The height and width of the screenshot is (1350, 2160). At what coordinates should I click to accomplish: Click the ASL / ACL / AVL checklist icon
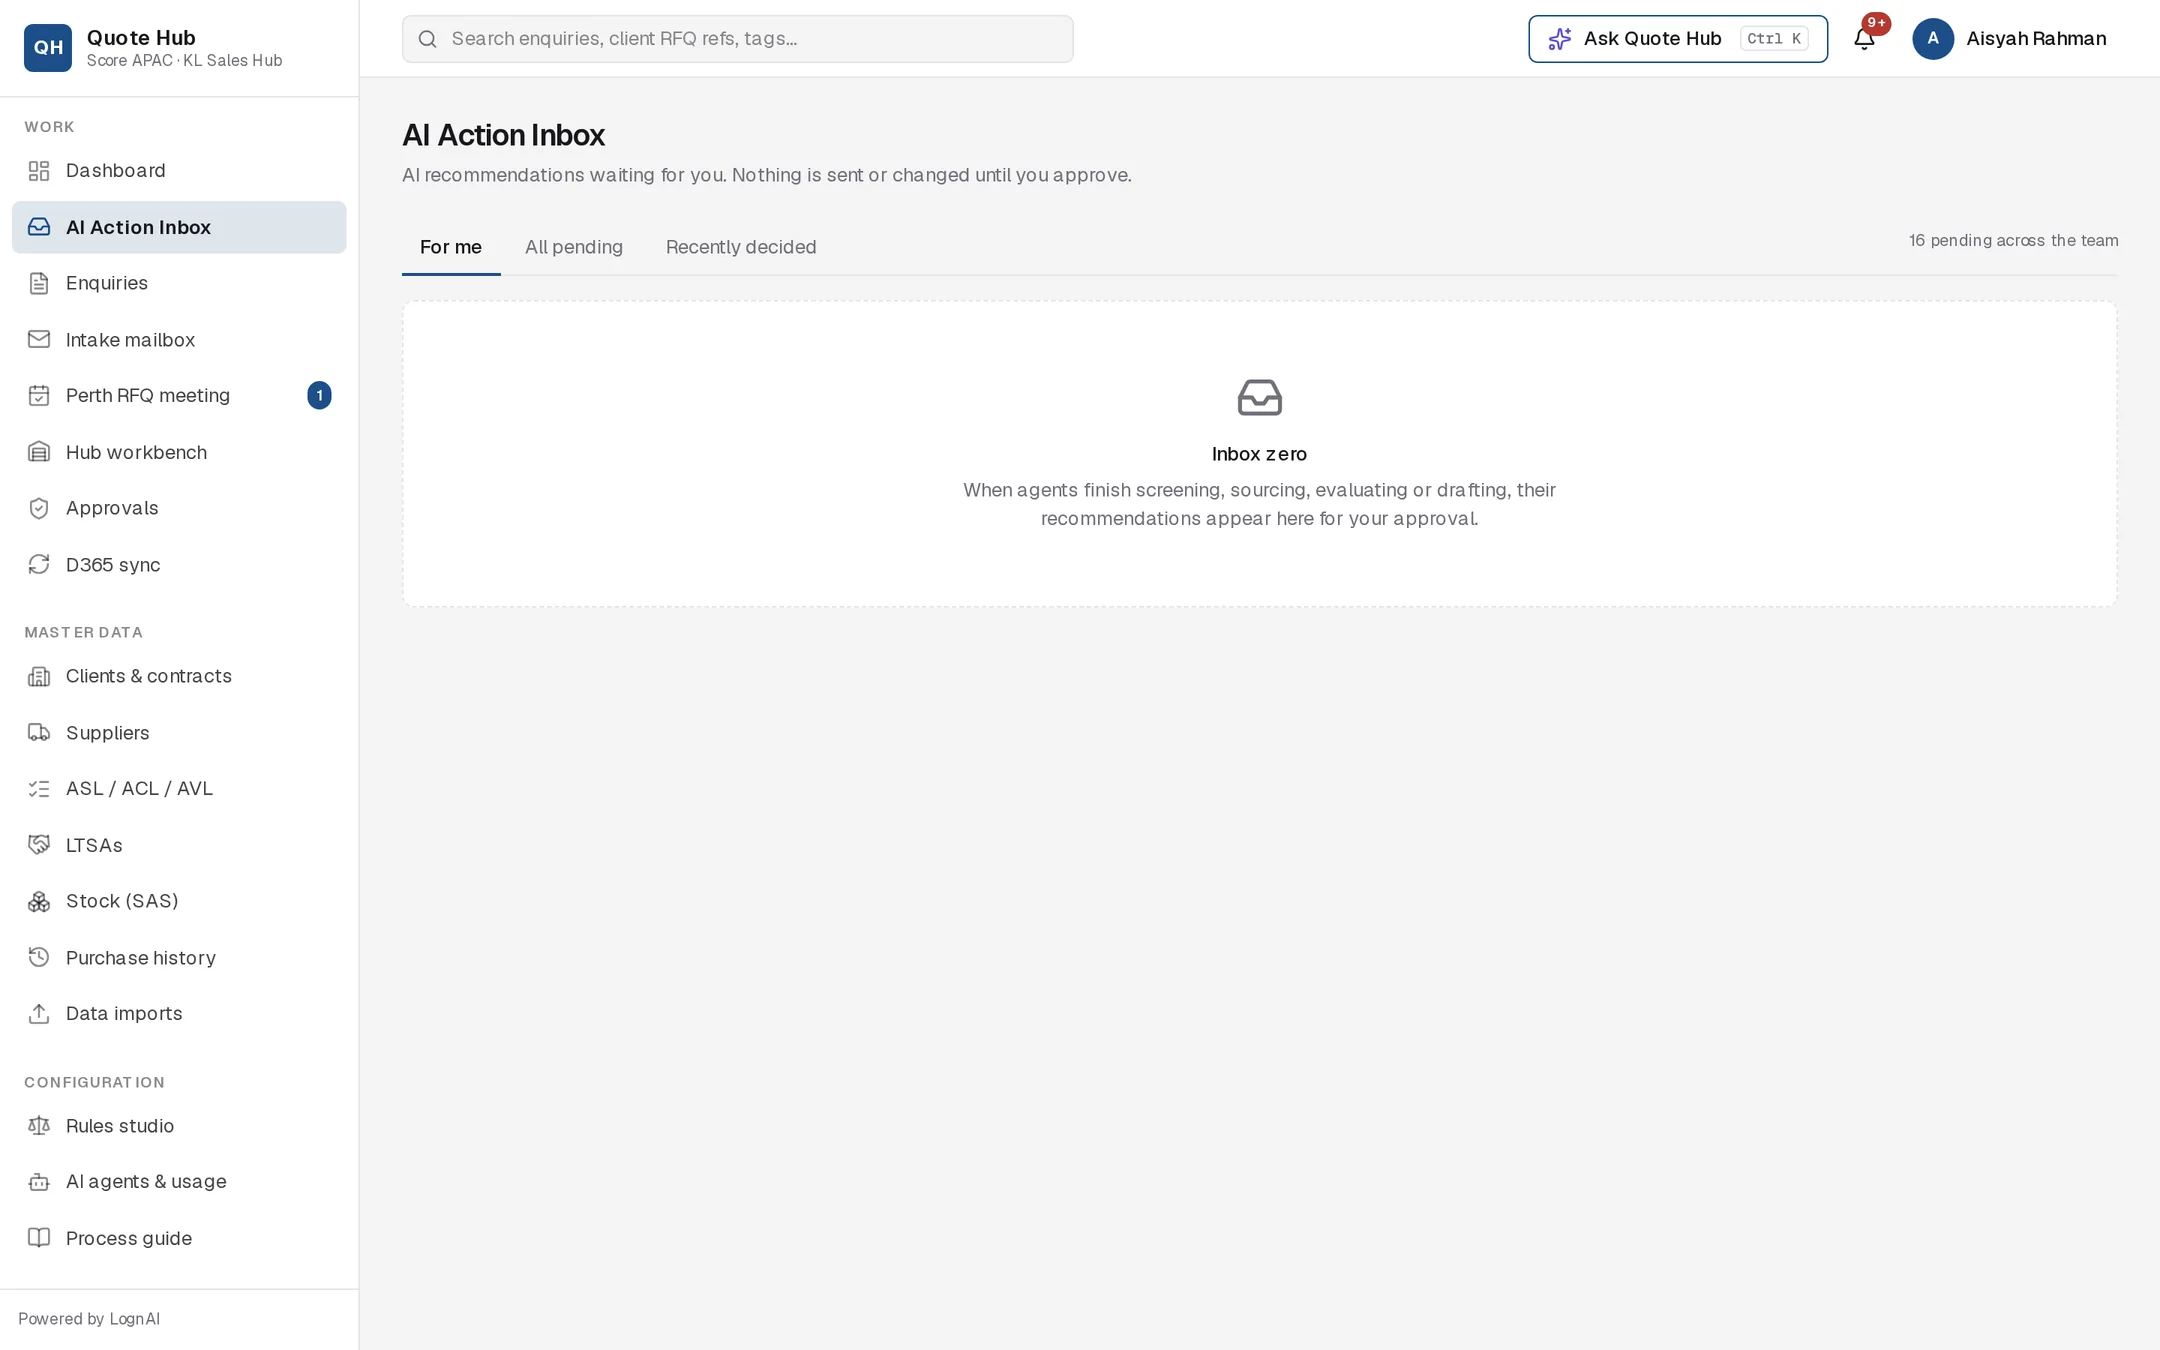39,788
